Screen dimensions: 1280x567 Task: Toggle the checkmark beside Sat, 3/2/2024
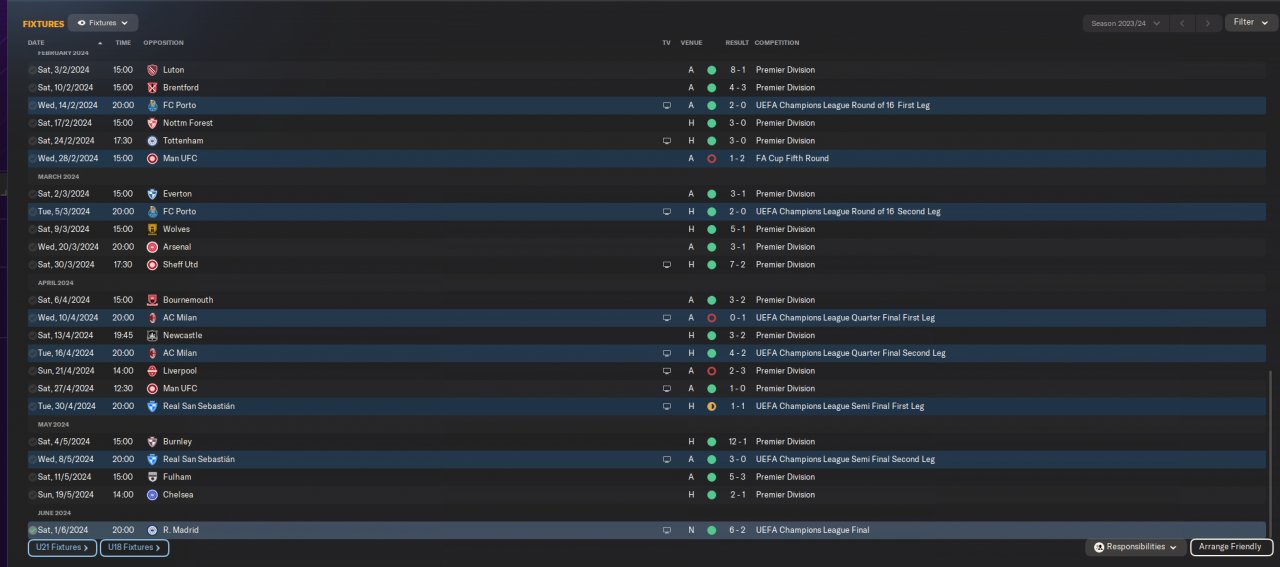tap(32, 70)
